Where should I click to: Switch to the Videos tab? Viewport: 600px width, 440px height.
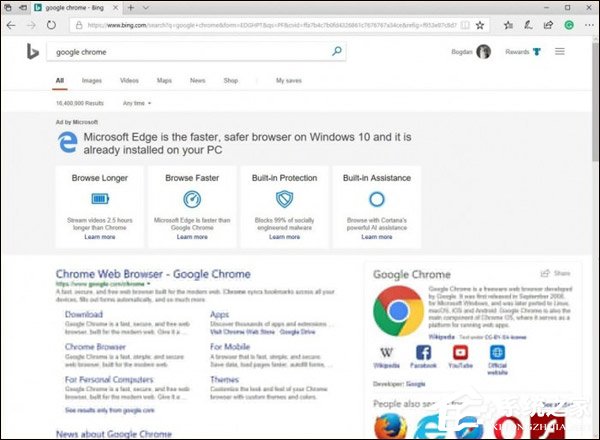click(x=129, y=80)
